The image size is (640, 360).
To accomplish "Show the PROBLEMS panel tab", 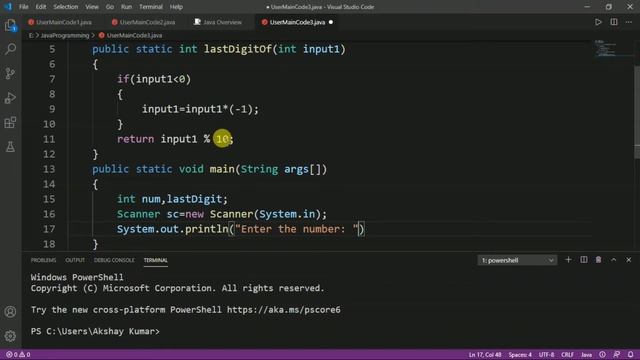I will [43, 260].
